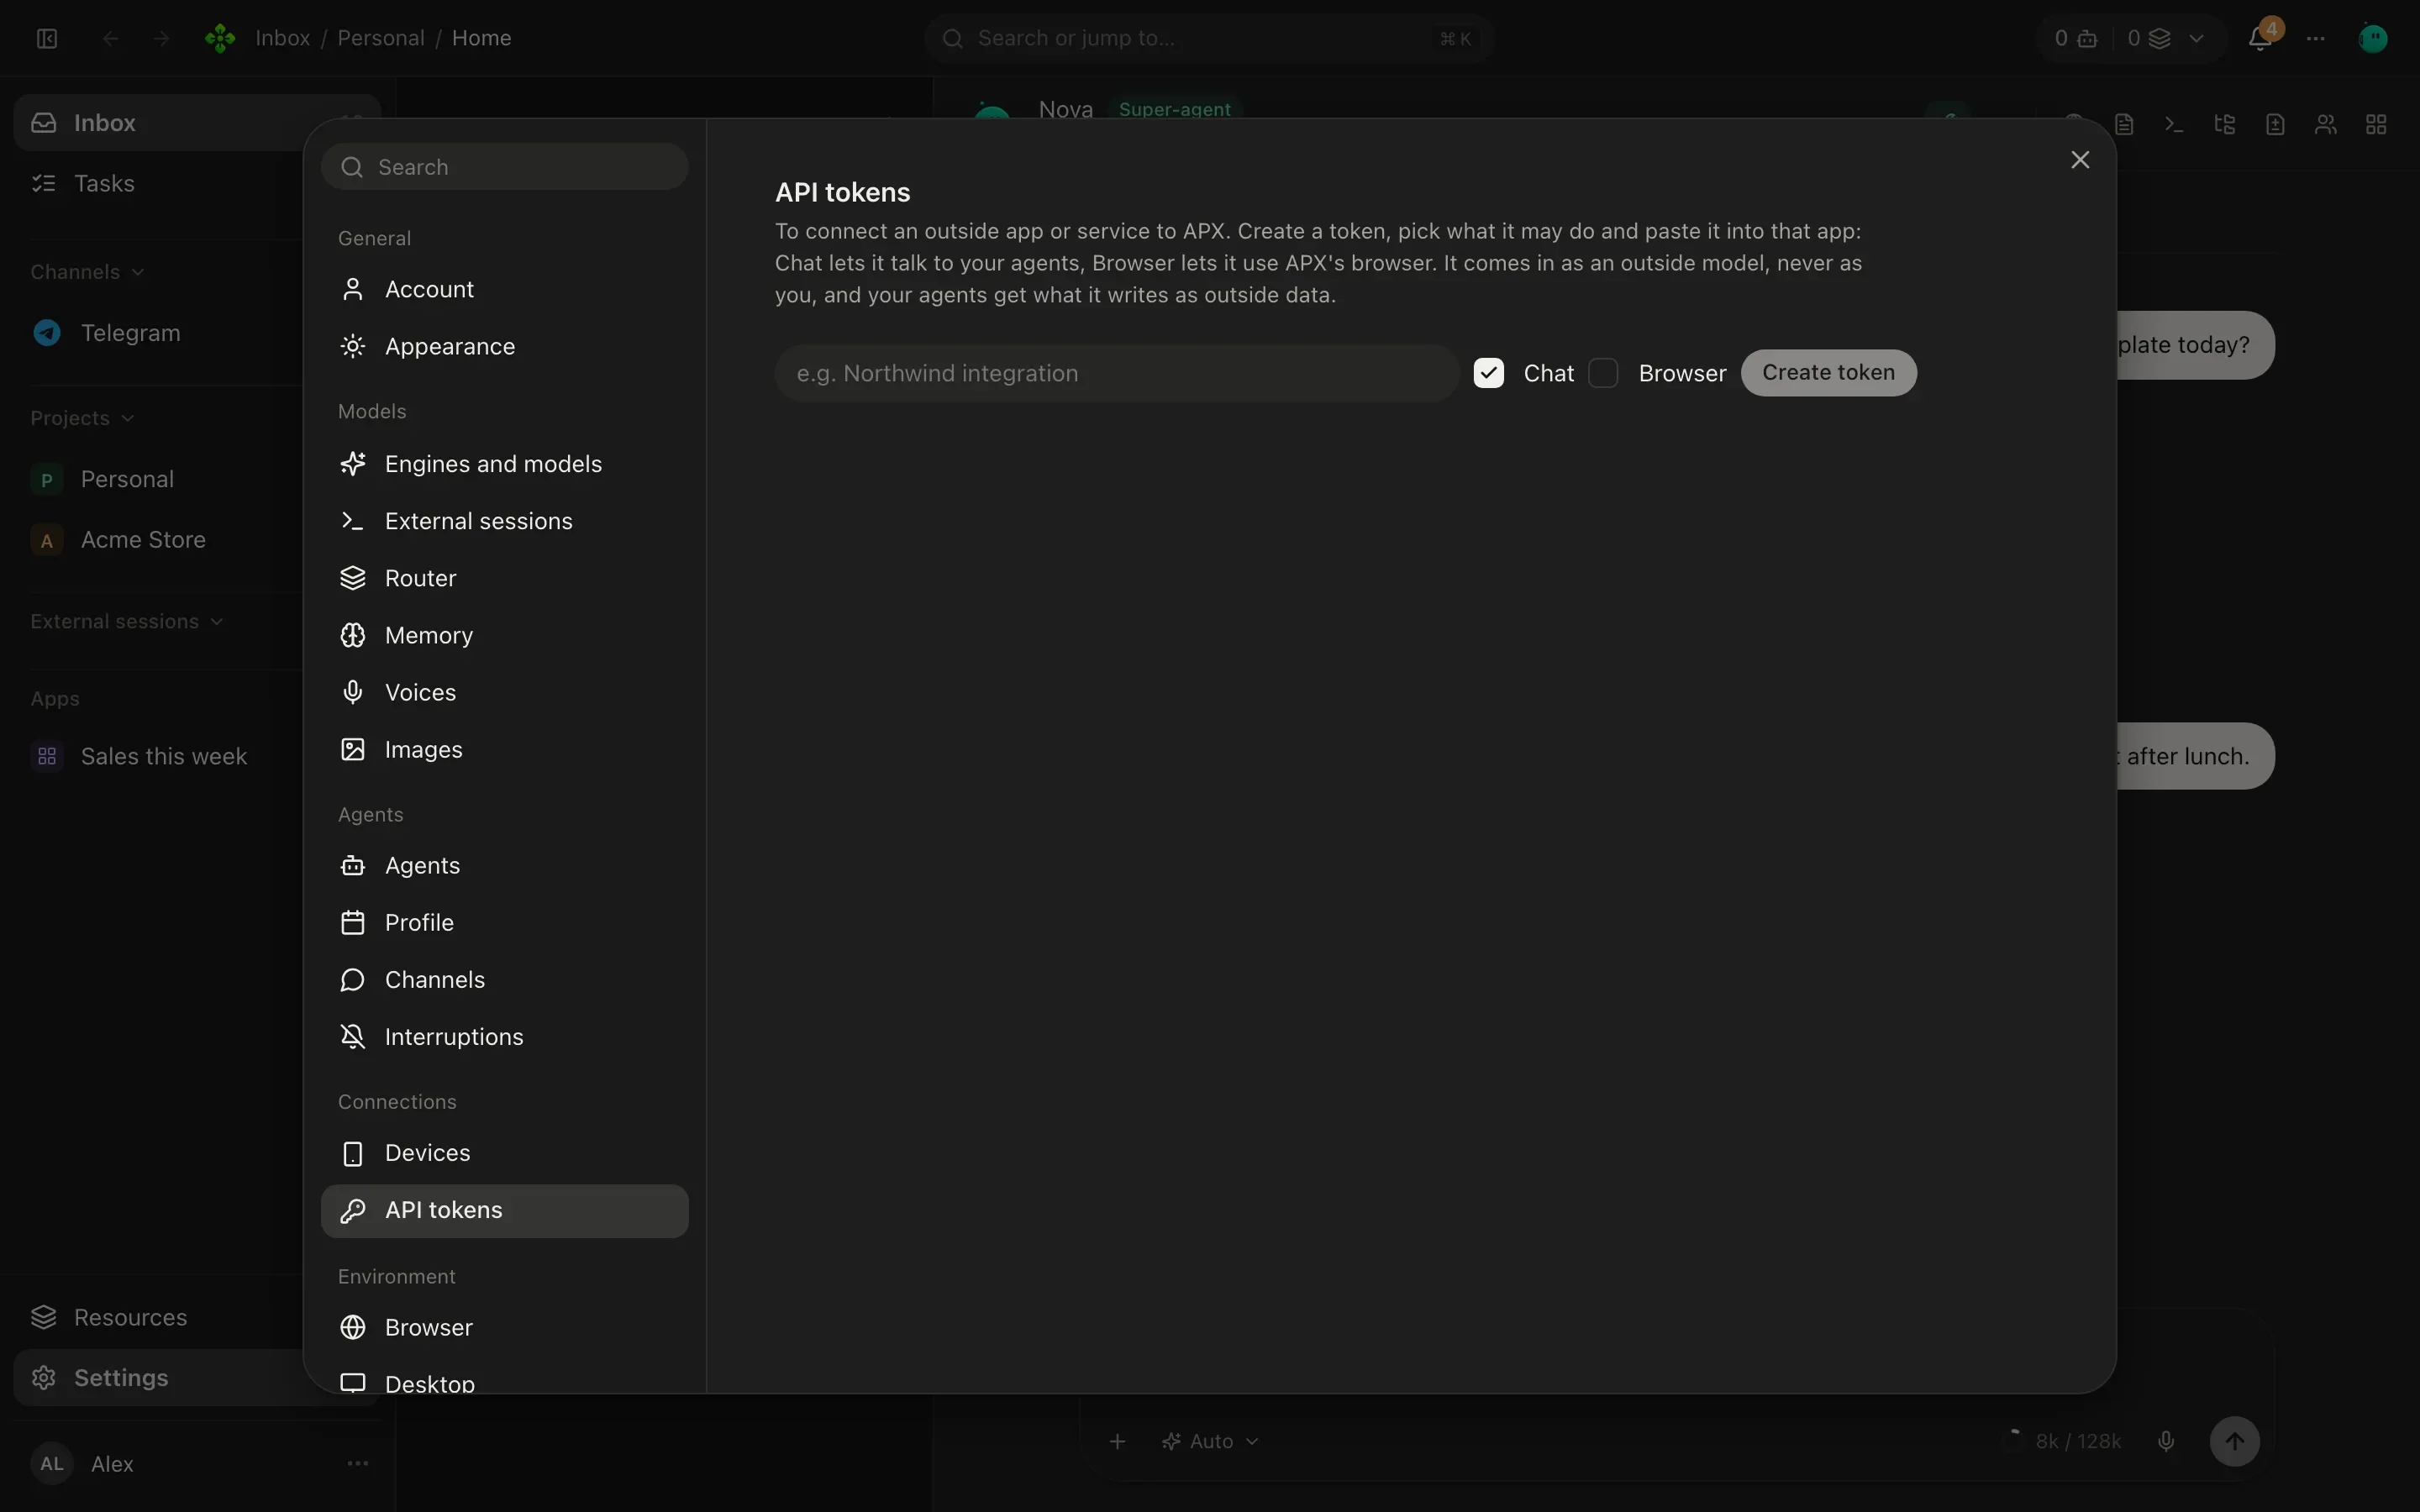
Task: Select API tokens in sidebar
Action: [x=504, y=1210]
